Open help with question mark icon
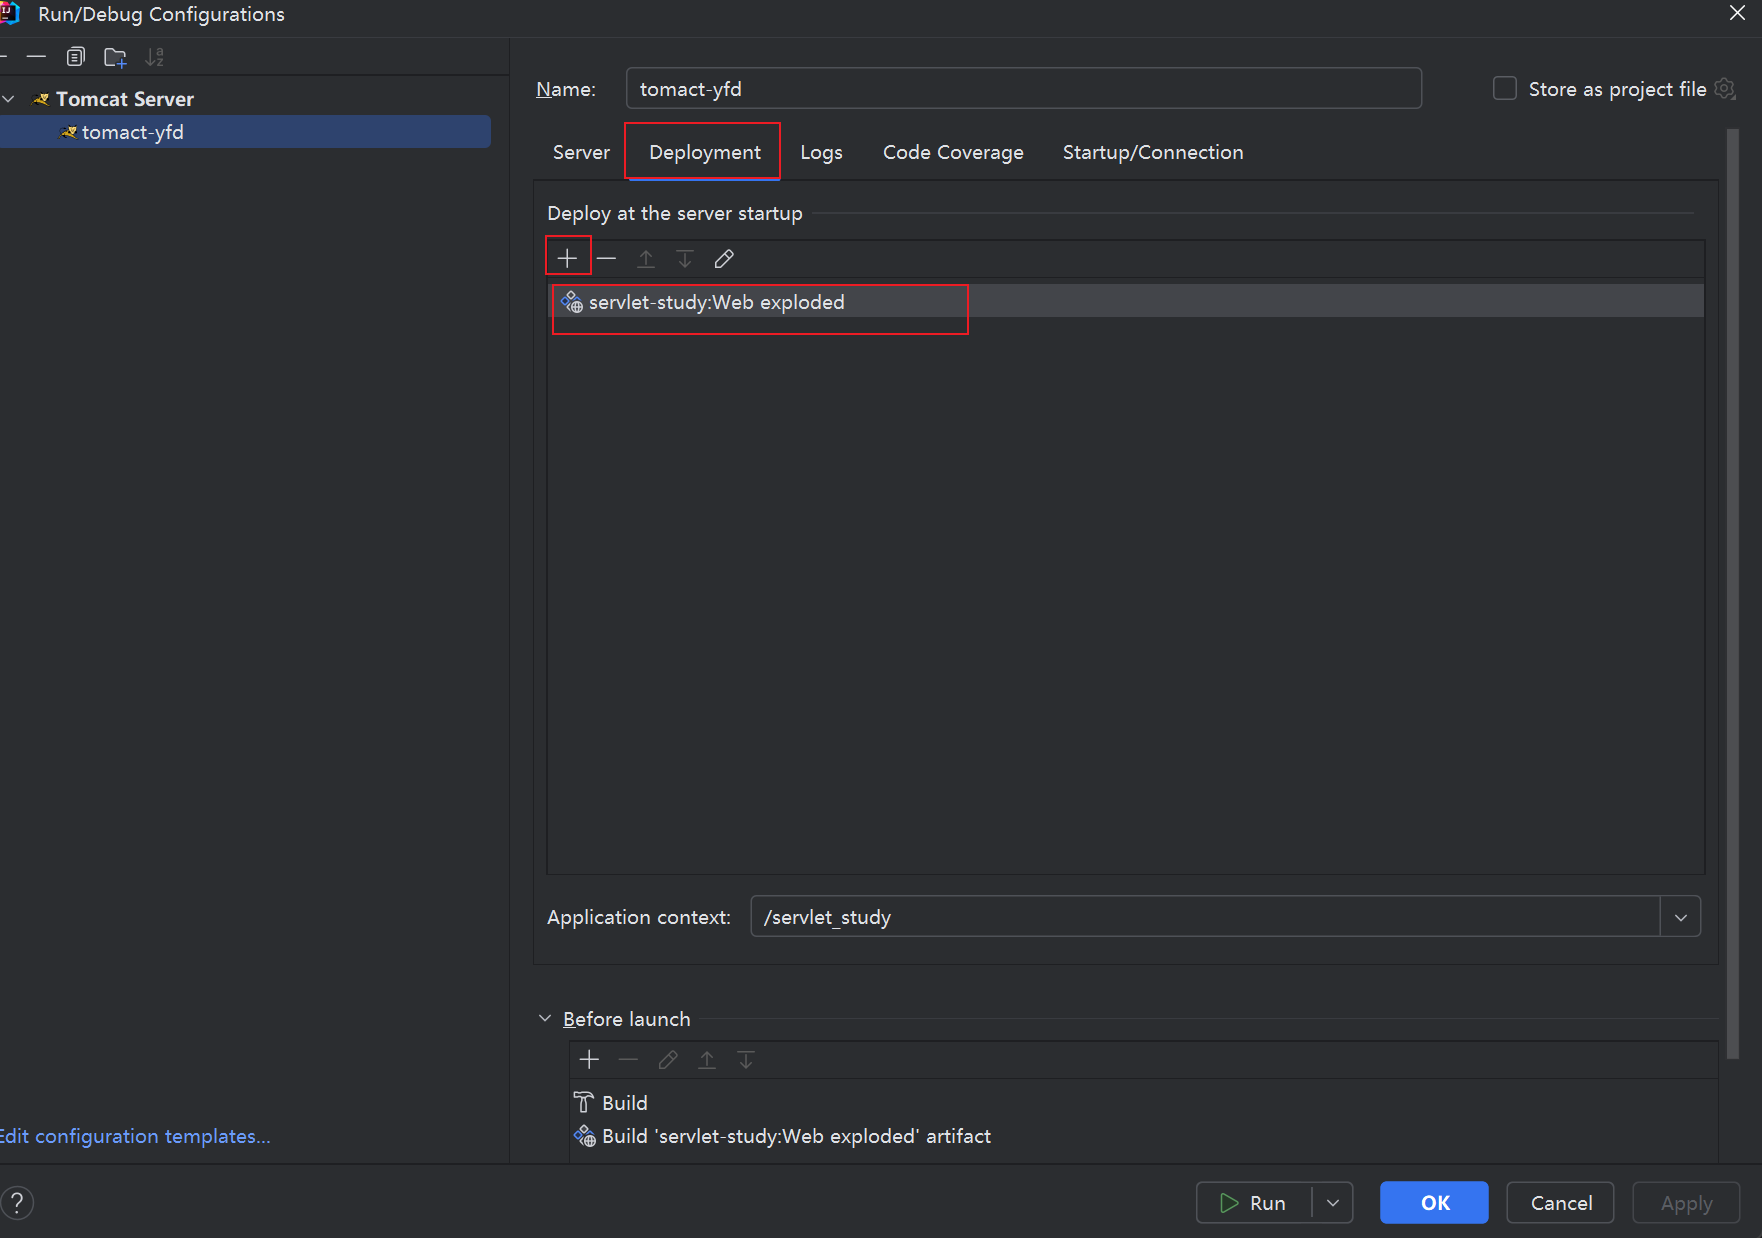 17,1203
